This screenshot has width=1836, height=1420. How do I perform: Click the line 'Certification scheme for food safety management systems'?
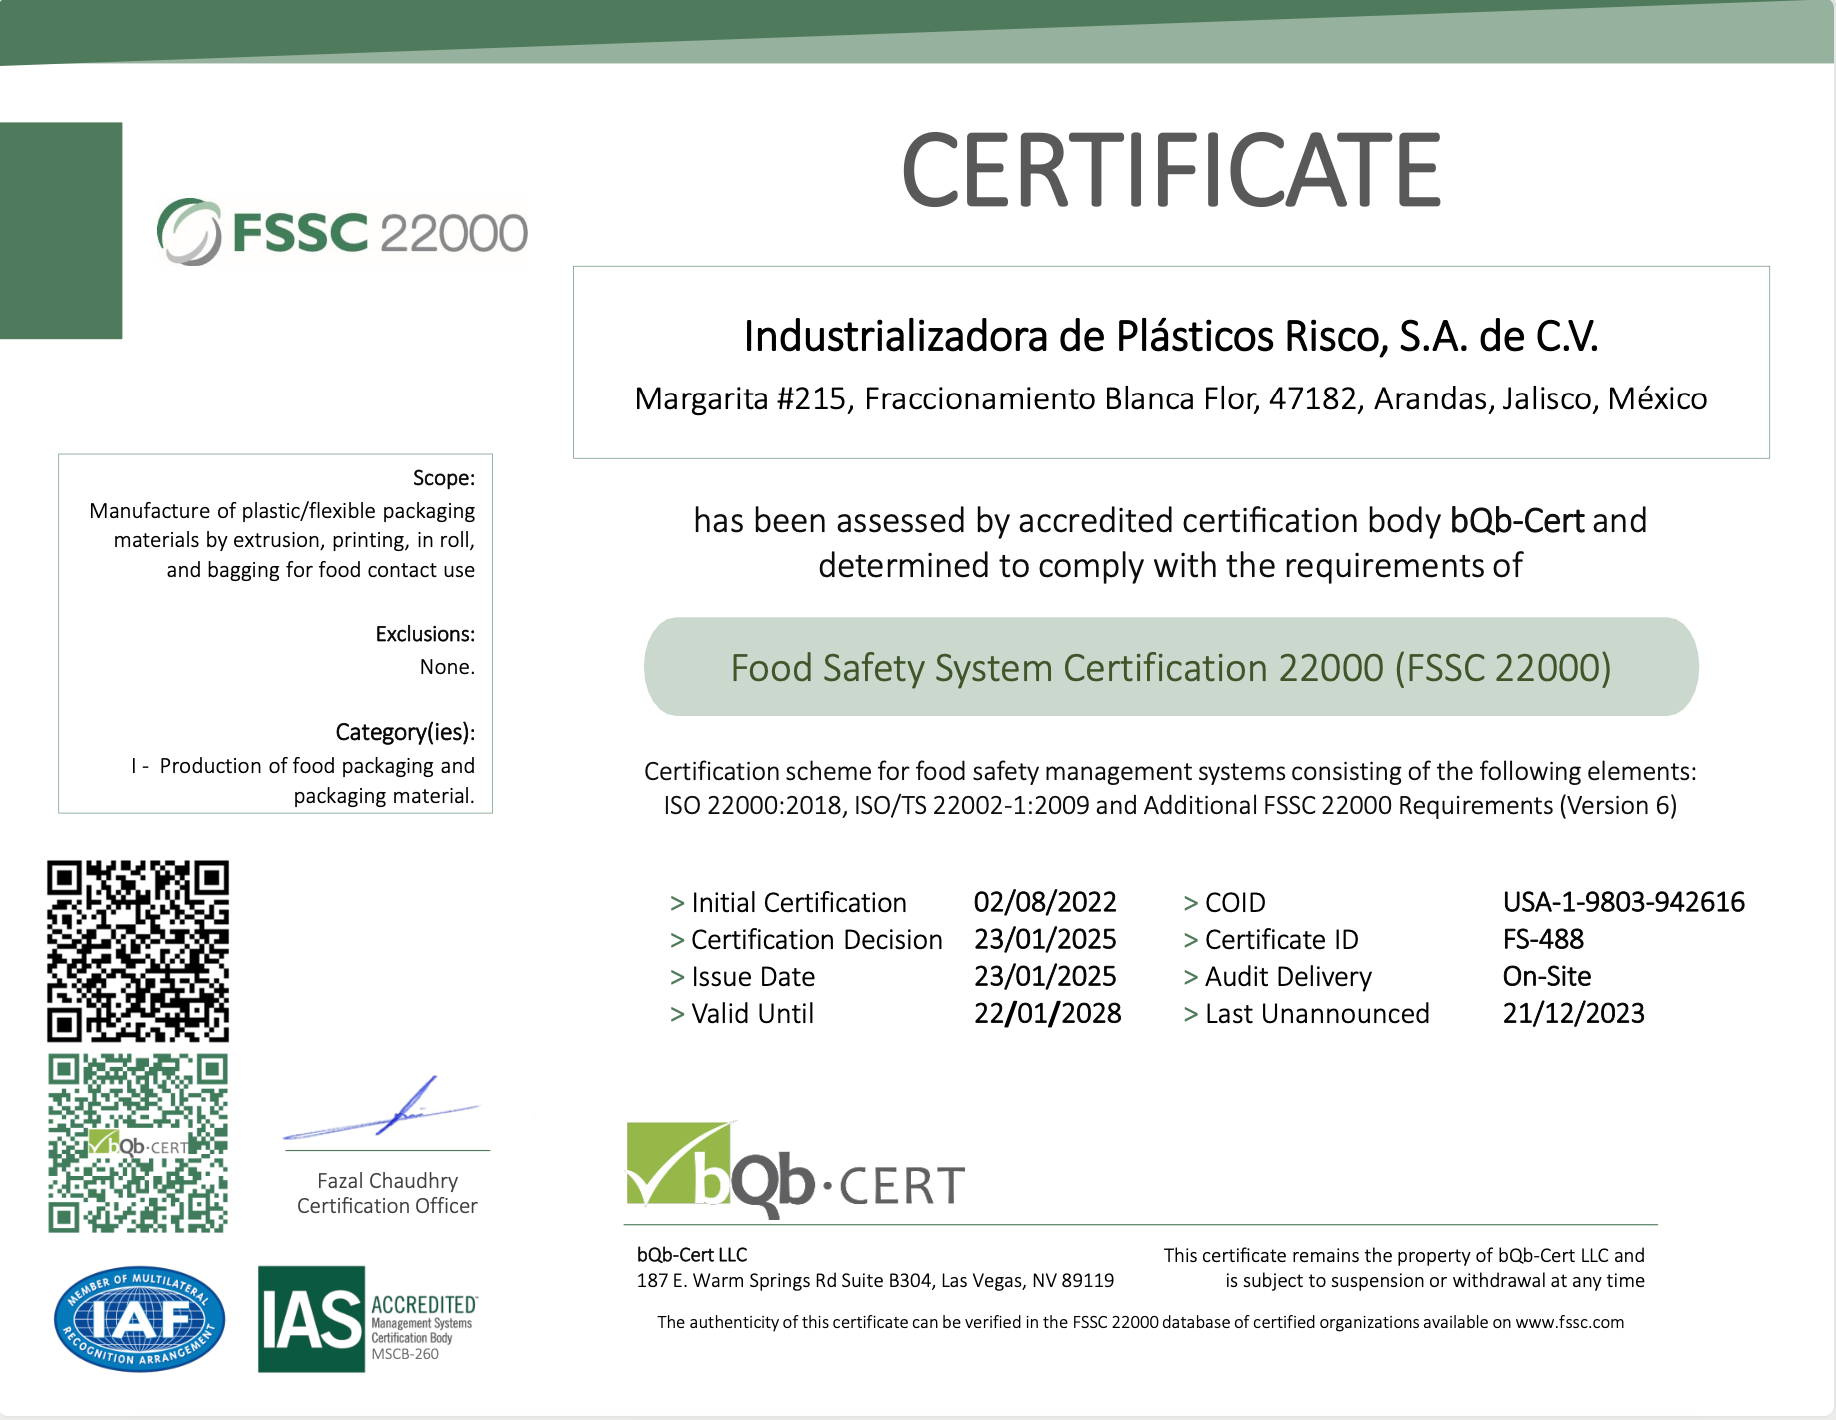1170,772
